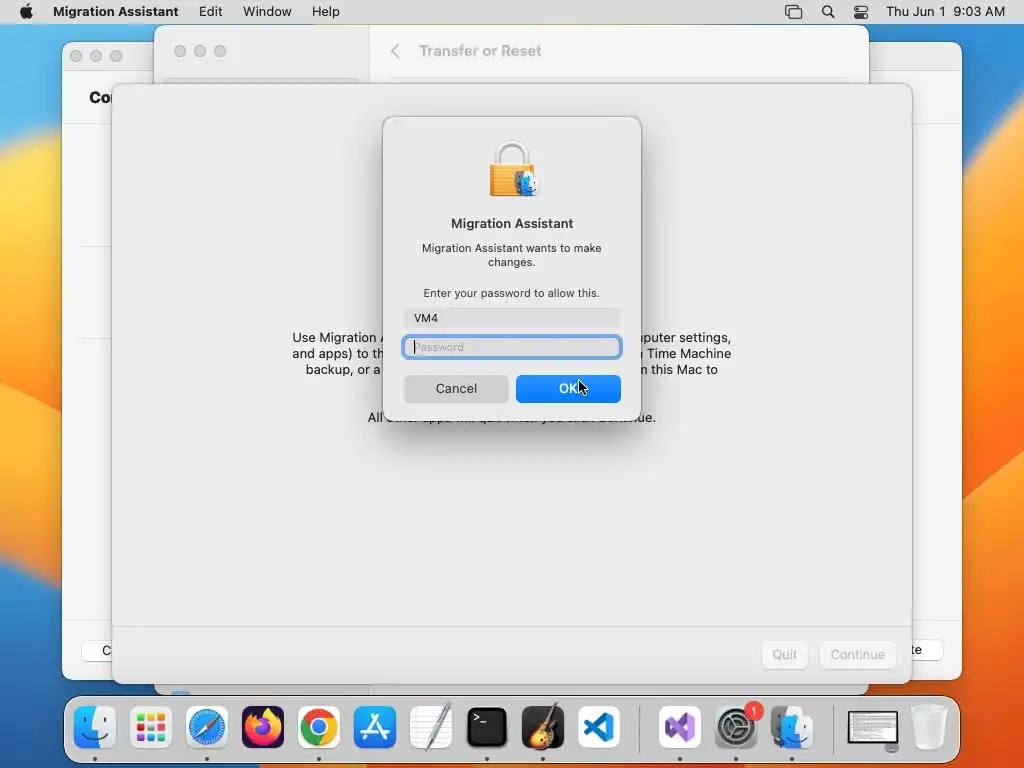Open Terminal from the Dock
The height and width of the screenshot is (768, 1024).
point(487,727)
